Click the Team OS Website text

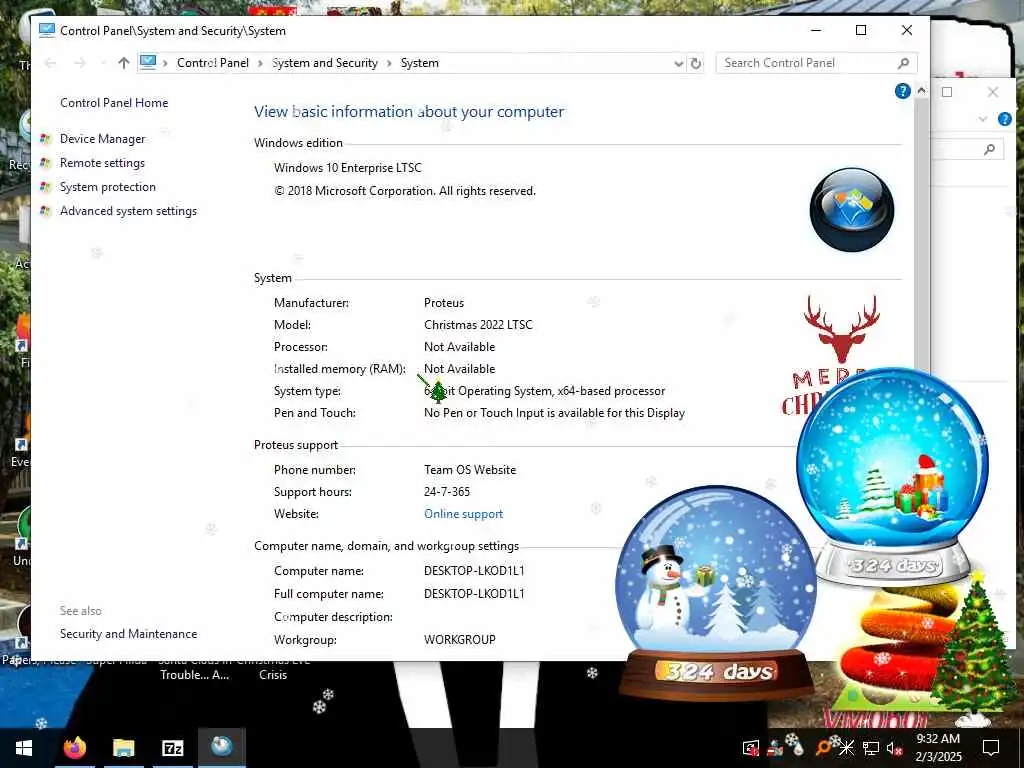click(470, 470)
